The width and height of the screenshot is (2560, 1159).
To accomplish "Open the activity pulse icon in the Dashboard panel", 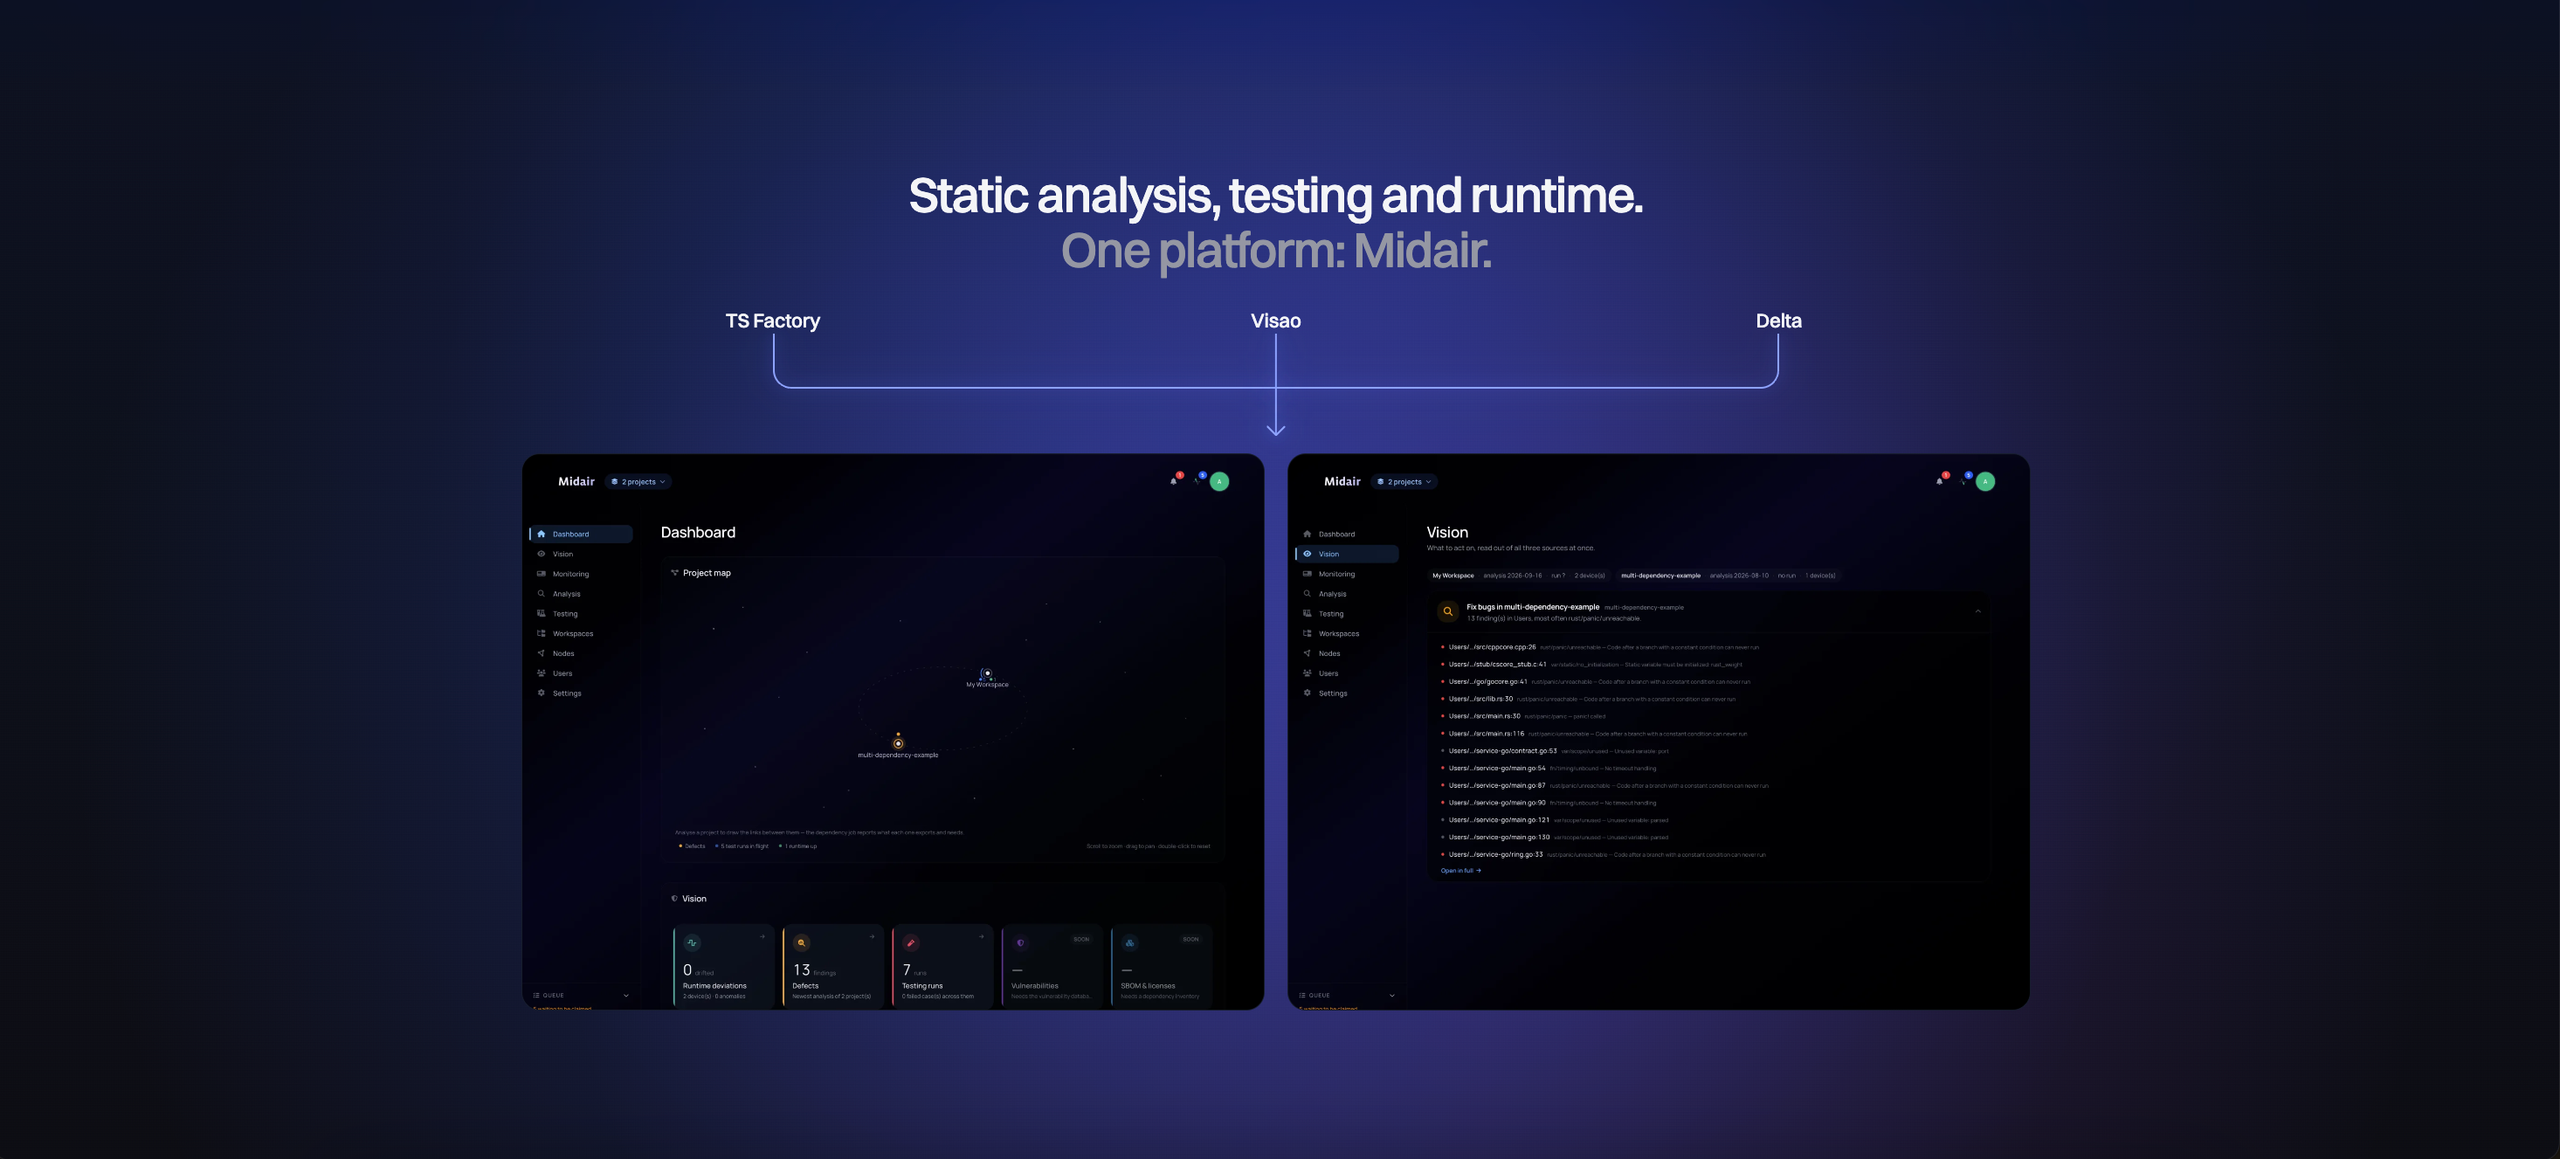I will click(x=1197, y=481).
